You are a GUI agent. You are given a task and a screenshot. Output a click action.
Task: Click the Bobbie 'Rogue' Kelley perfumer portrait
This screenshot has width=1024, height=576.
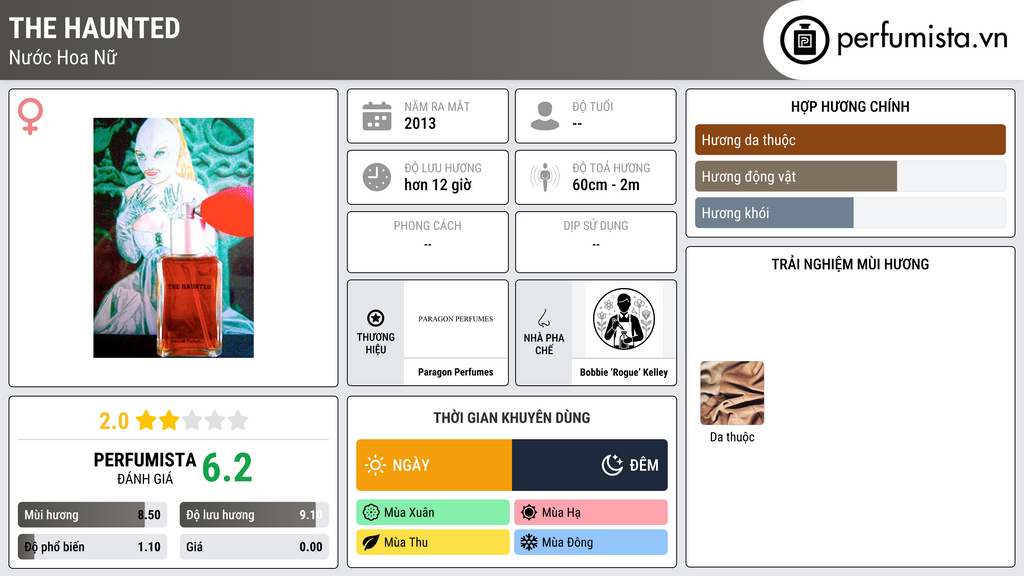624,319
